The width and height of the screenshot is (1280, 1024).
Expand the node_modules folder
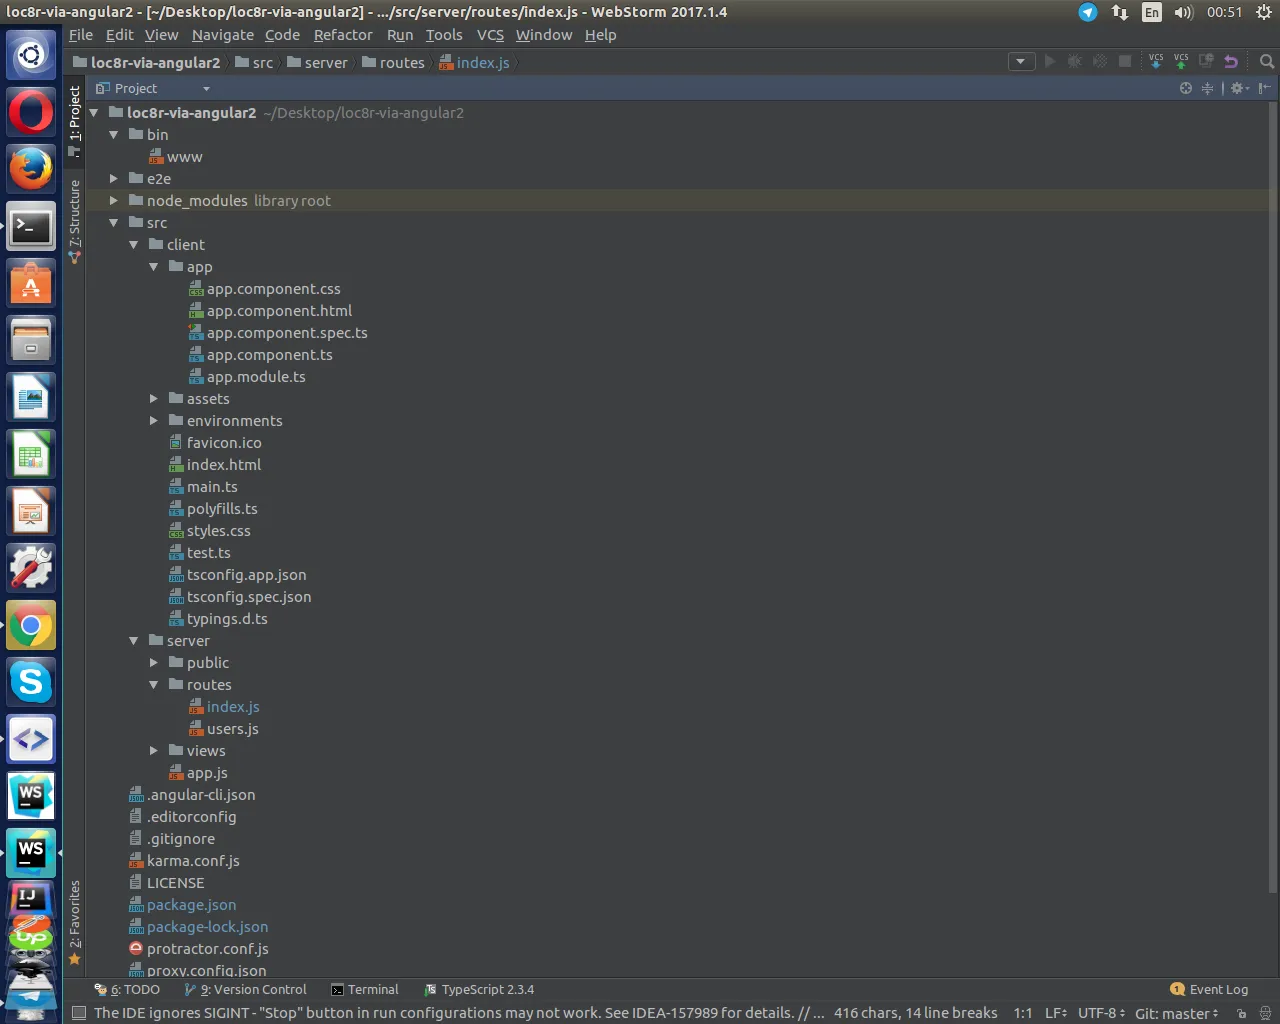114,201
